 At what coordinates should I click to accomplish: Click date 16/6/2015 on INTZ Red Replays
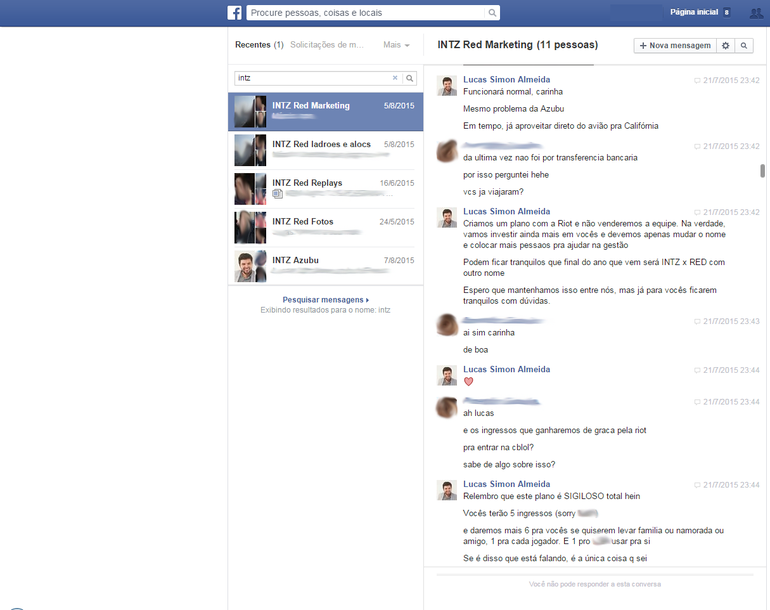(x=397, y=183)
